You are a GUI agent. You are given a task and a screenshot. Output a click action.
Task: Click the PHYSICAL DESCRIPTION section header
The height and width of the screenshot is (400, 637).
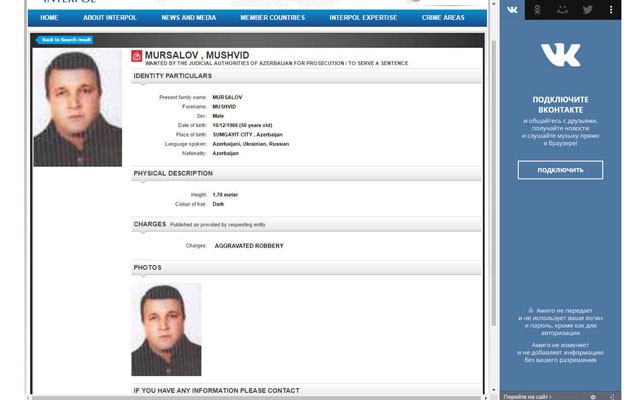pos(306,173)
